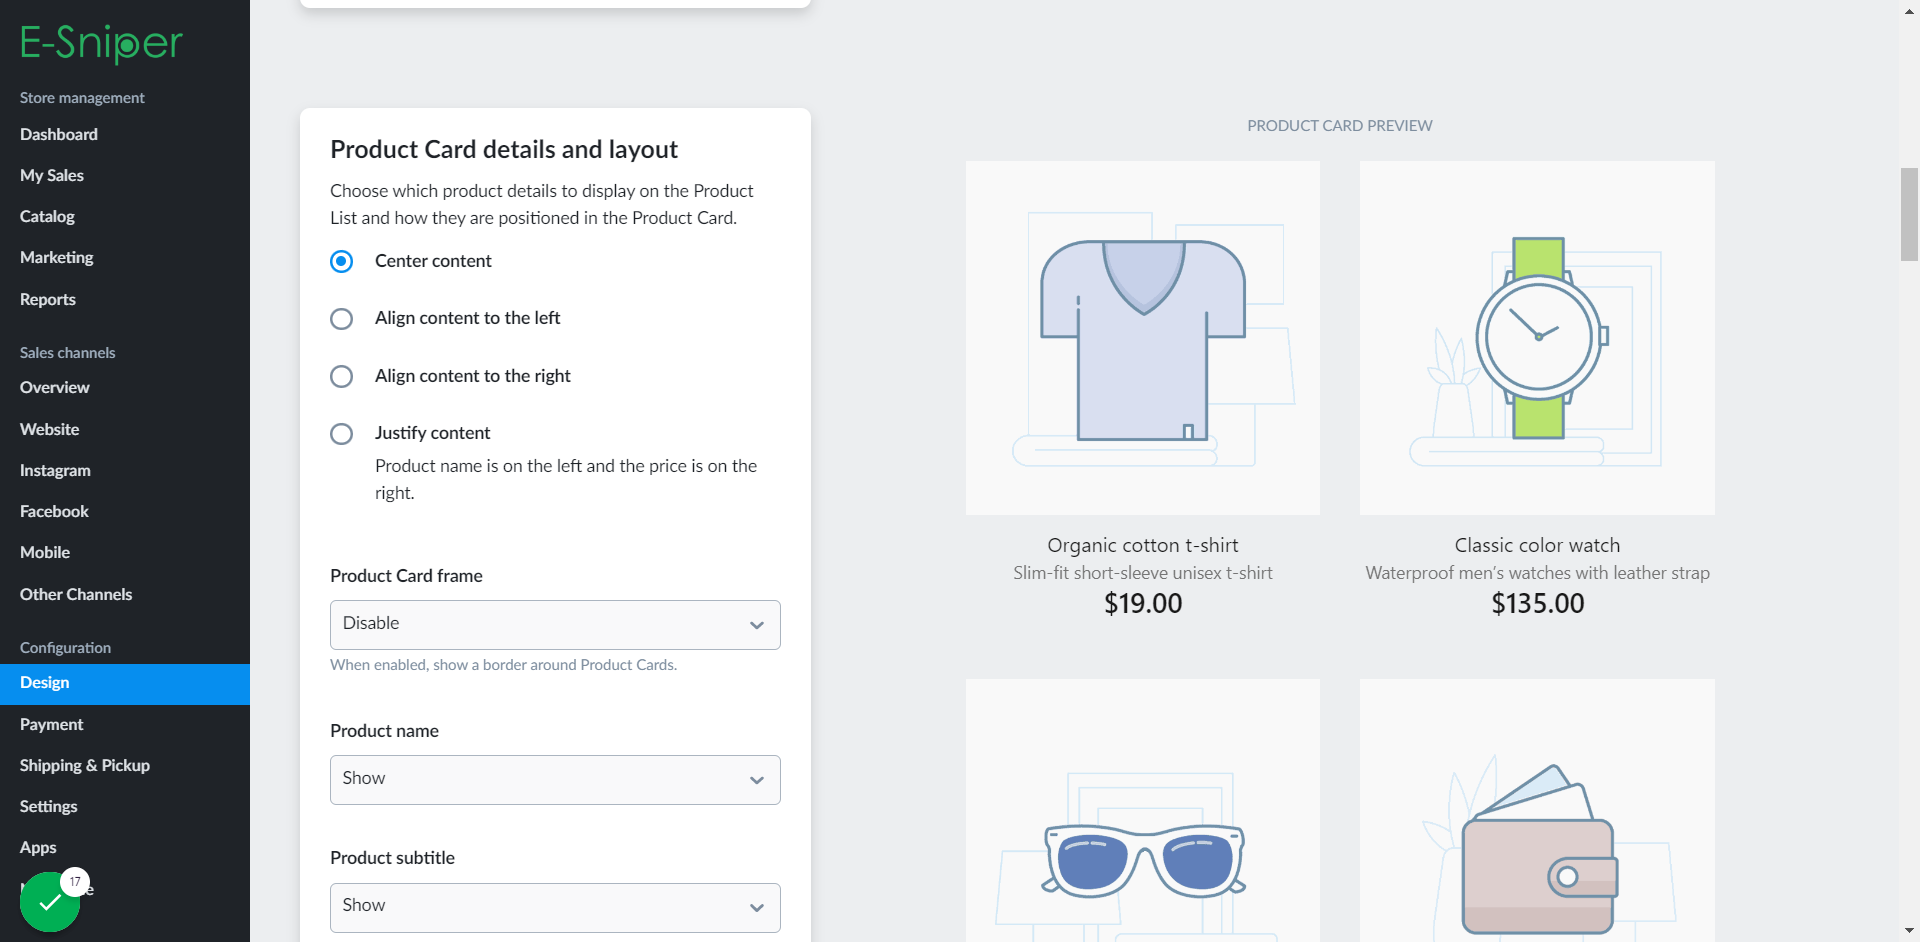
Task: Click the $135.00 price
Action: tap(1538, 603)
